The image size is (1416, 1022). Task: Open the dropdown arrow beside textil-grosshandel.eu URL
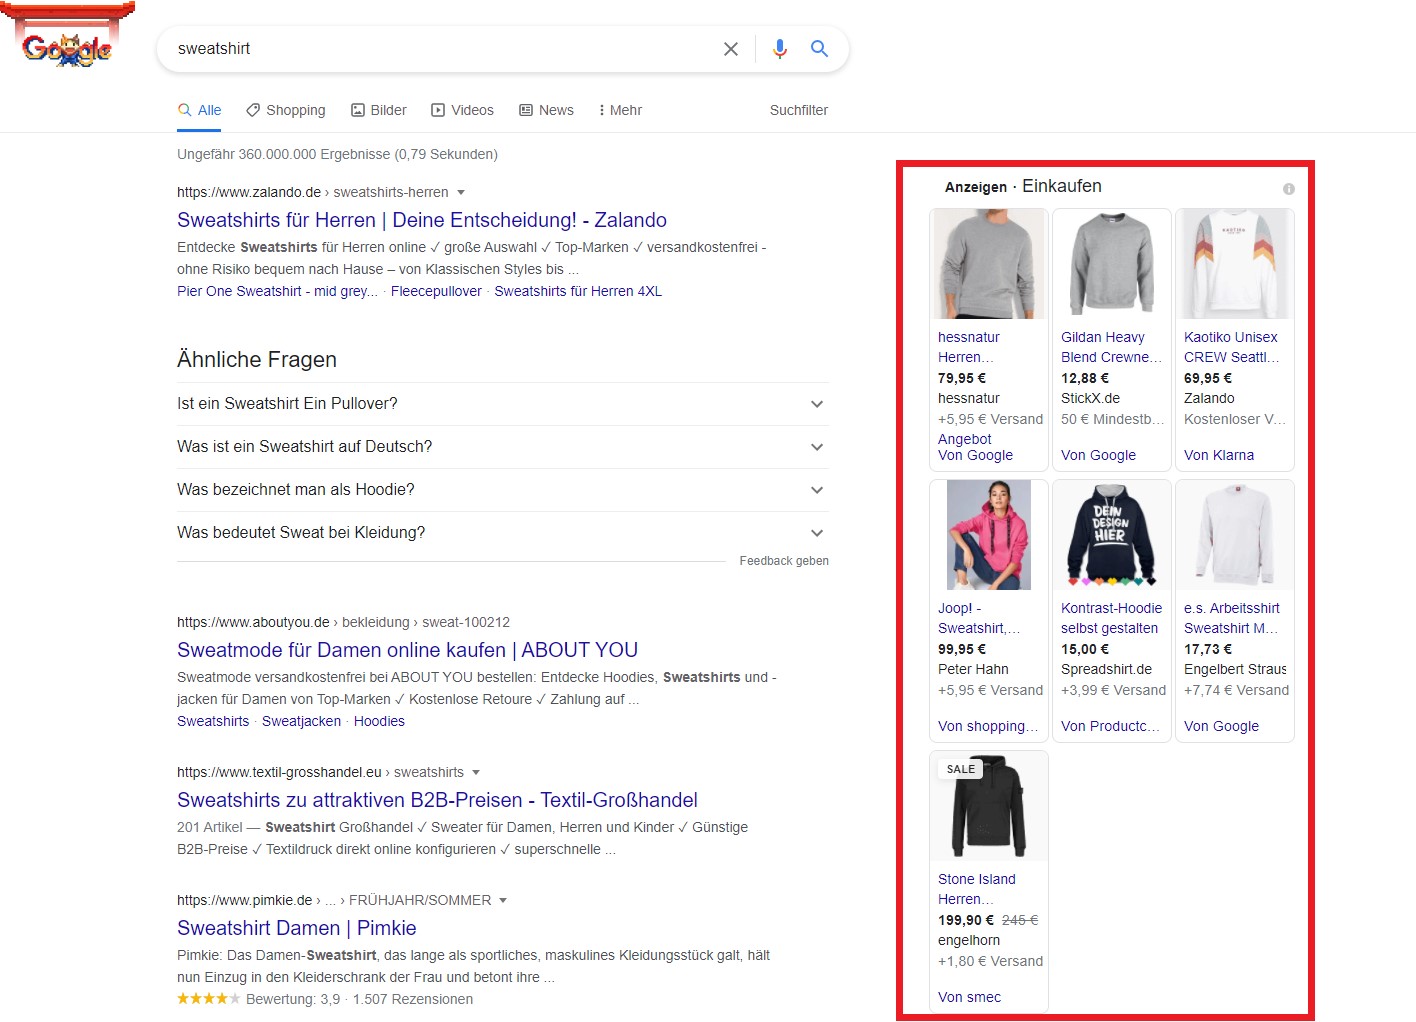click(x=476, y=772)
